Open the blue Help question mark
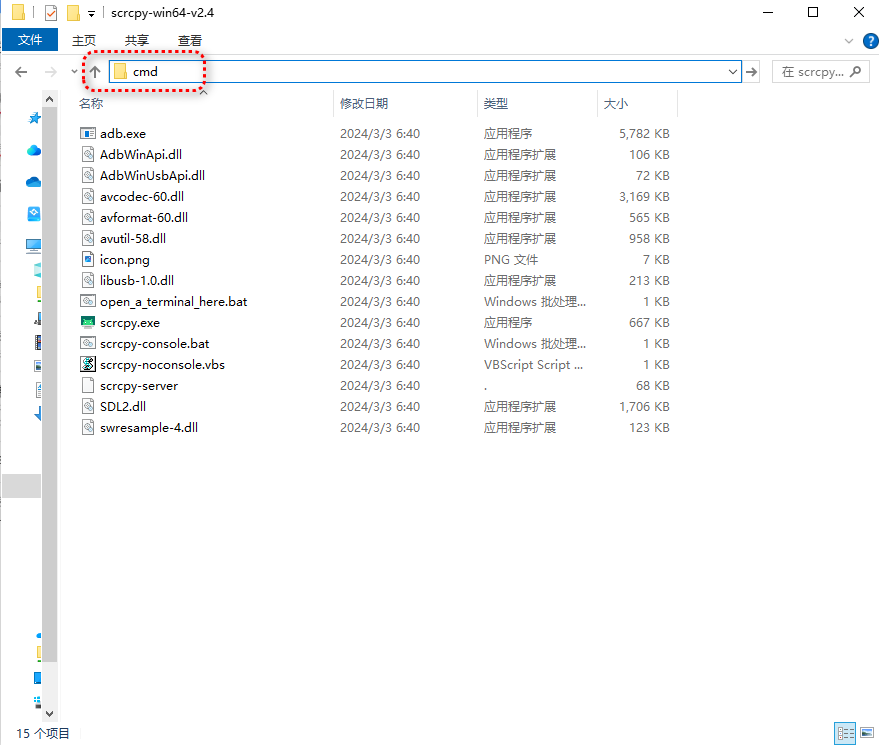The height and width of the screenshot is (745, 879). point(871,41)
